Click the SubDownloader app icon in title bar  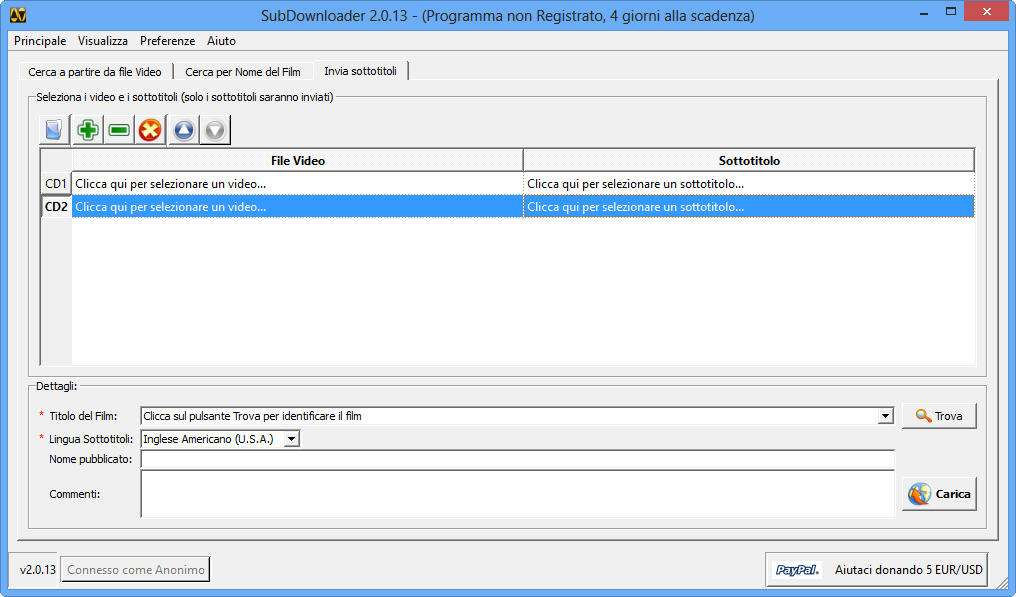coord(18,15)
